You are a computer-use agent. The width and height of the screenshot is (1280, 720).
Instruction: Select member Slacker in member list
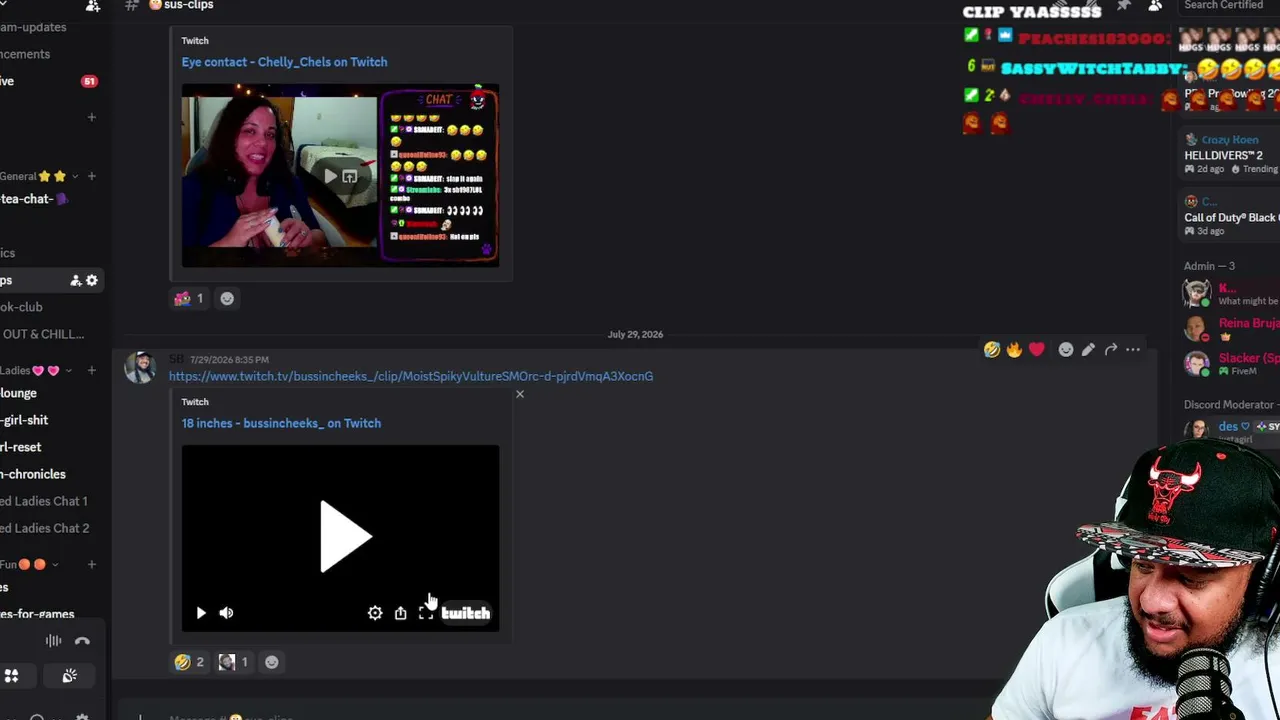pyautogui.click(x=1230, y=364)
